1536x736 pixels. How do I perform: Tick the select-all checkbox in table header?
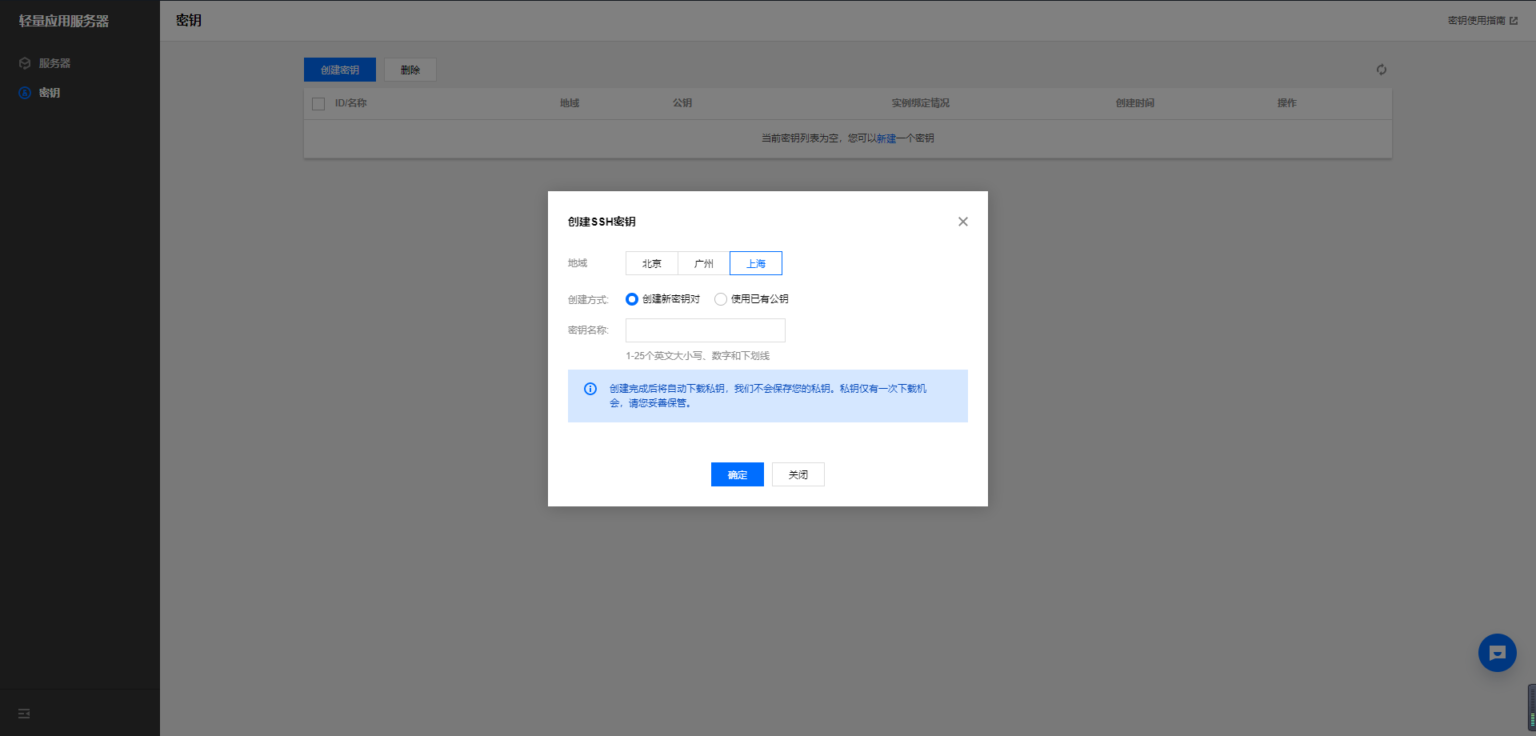click(319, 104)
